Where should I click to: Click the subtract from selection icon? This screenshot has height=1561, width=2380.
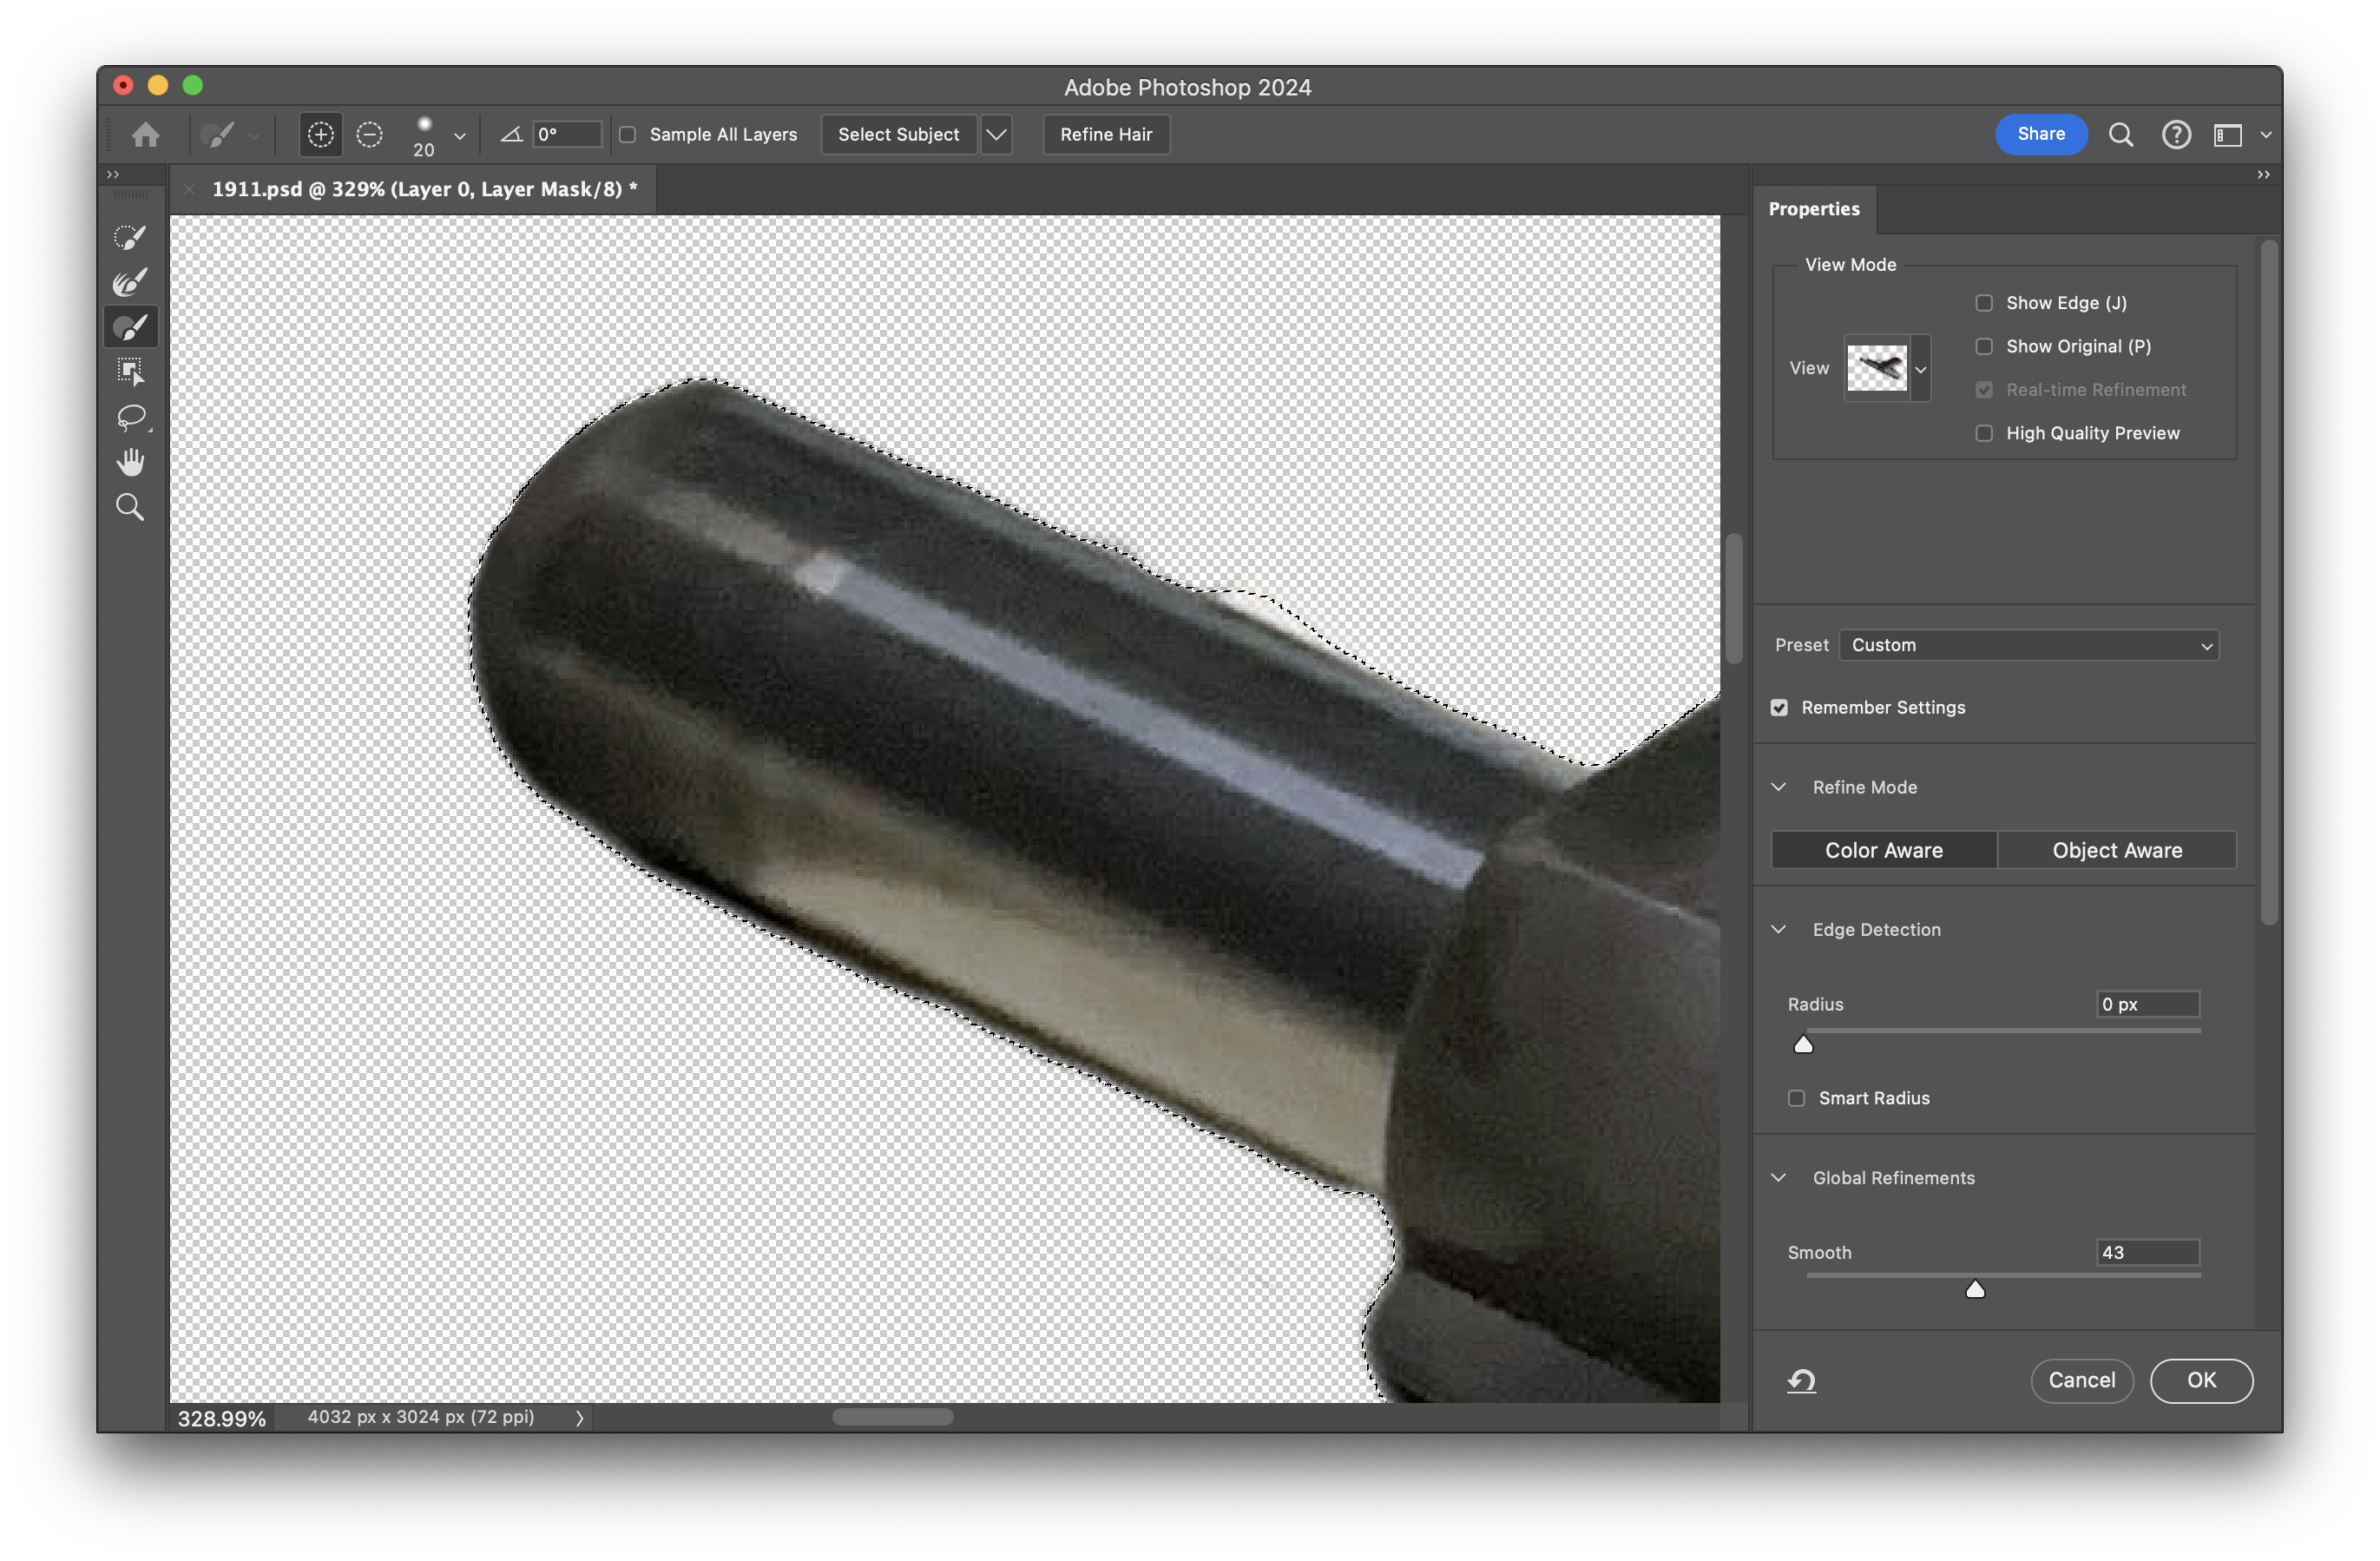click(369, 135)
